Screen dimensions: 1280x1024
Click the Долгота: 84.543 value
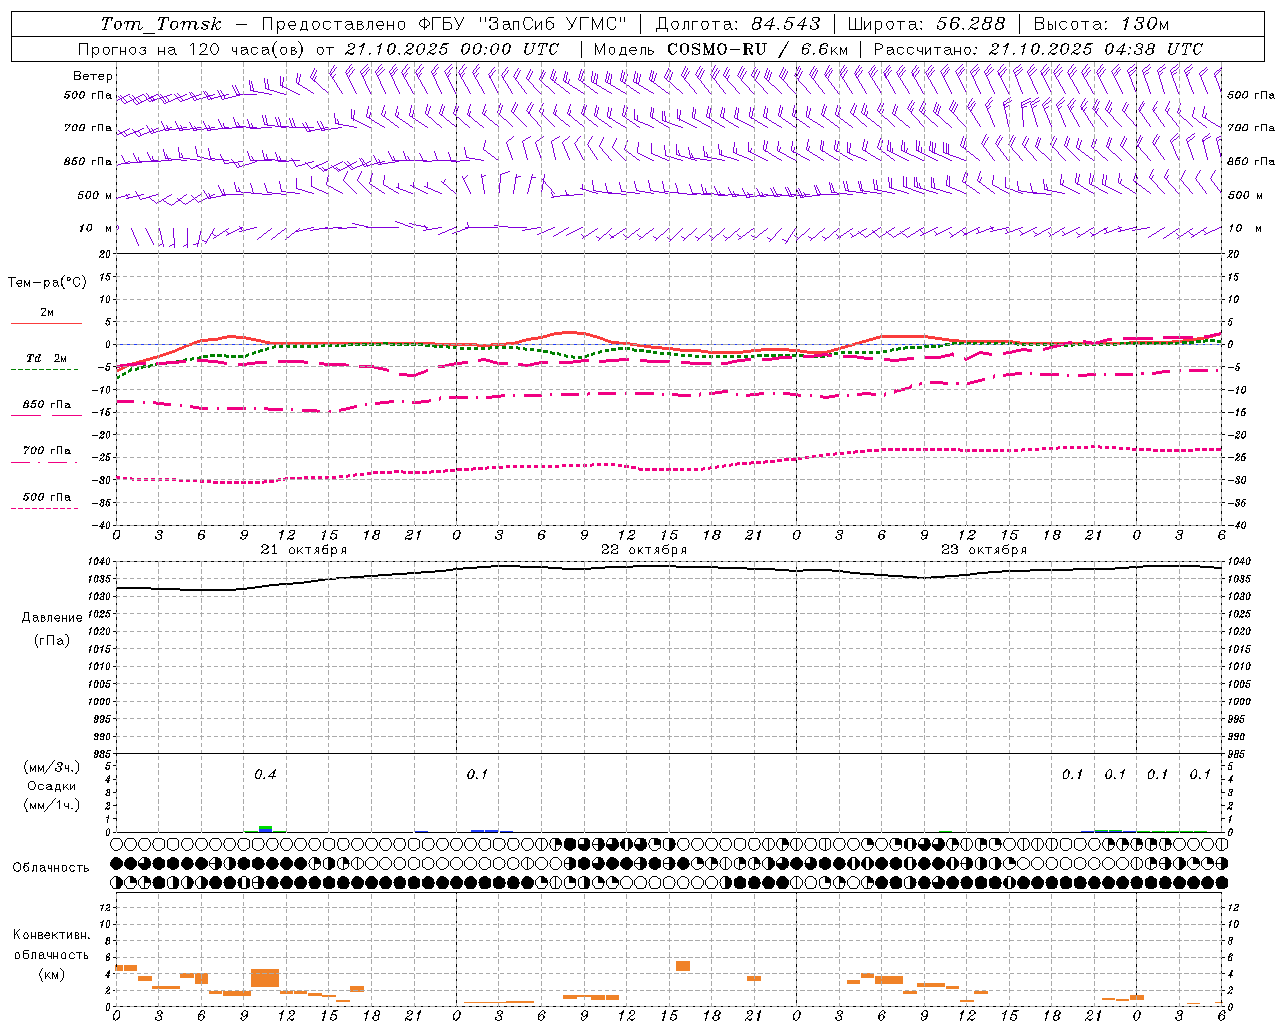(x=738, y=24)
